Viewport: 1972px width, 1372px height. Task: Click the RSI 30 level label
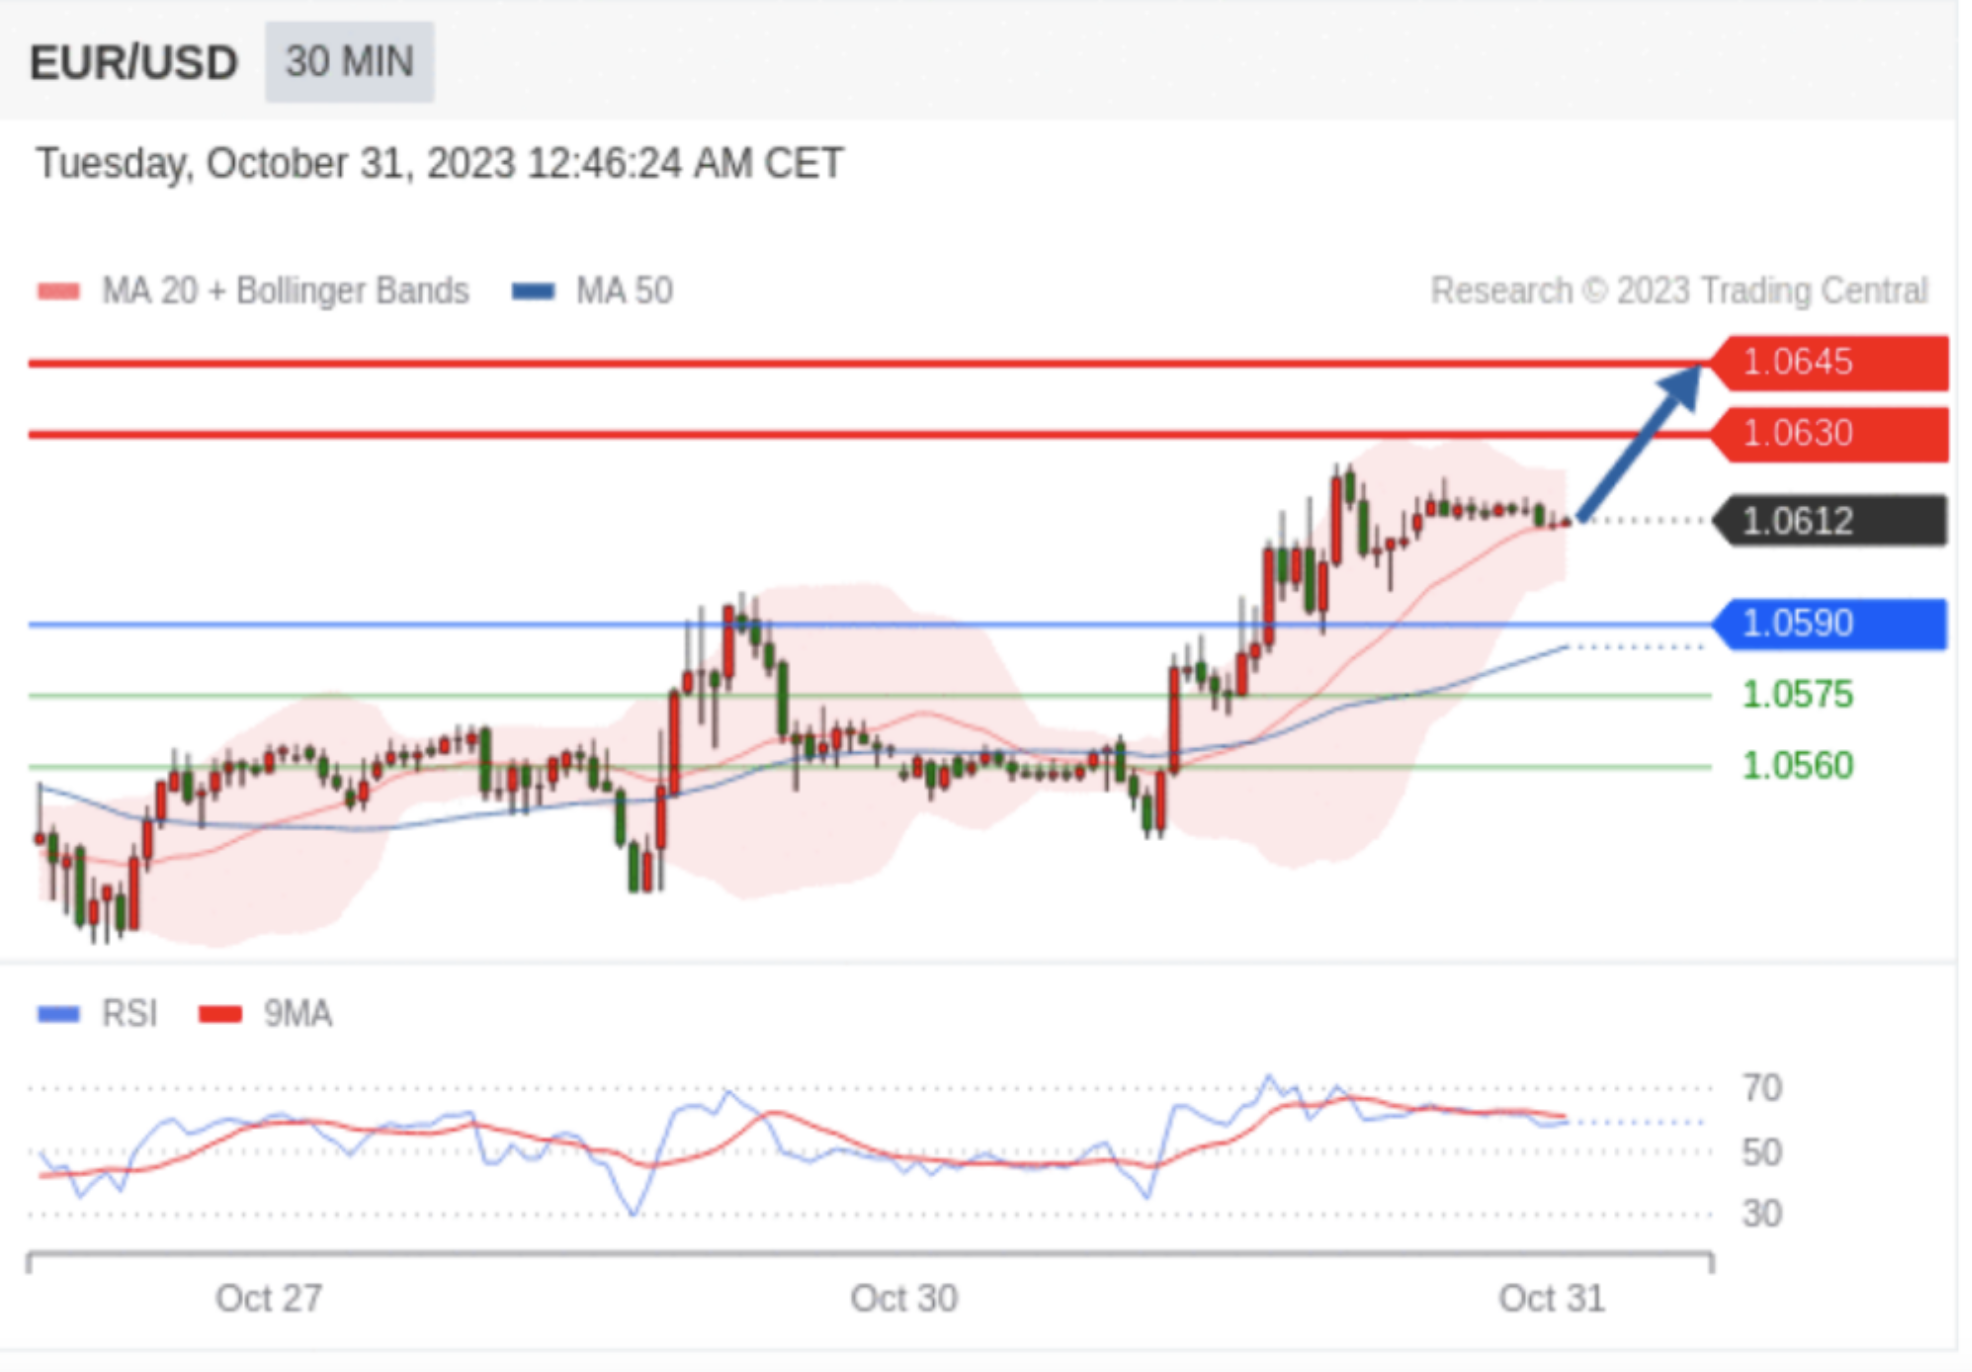[x=1761, y=1214]
